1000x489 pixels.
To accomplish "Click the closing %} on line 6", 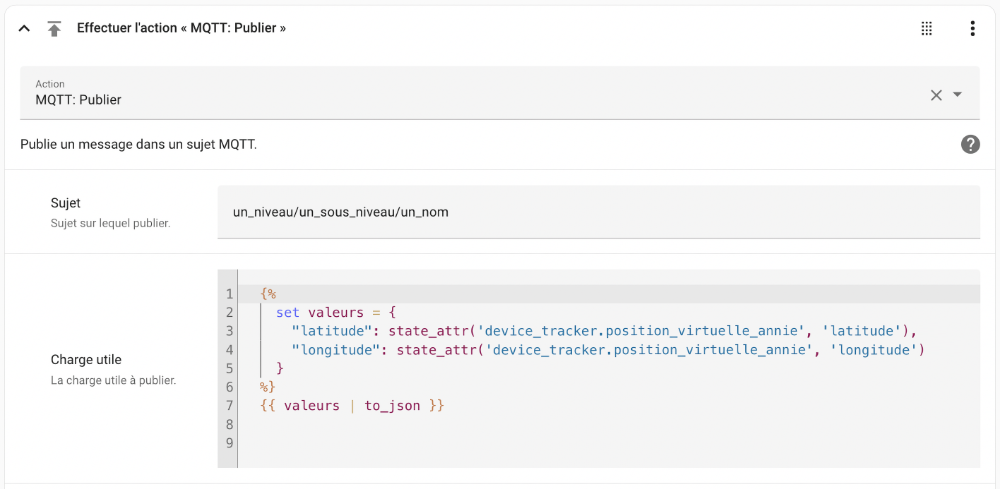I will click(268, 386).
